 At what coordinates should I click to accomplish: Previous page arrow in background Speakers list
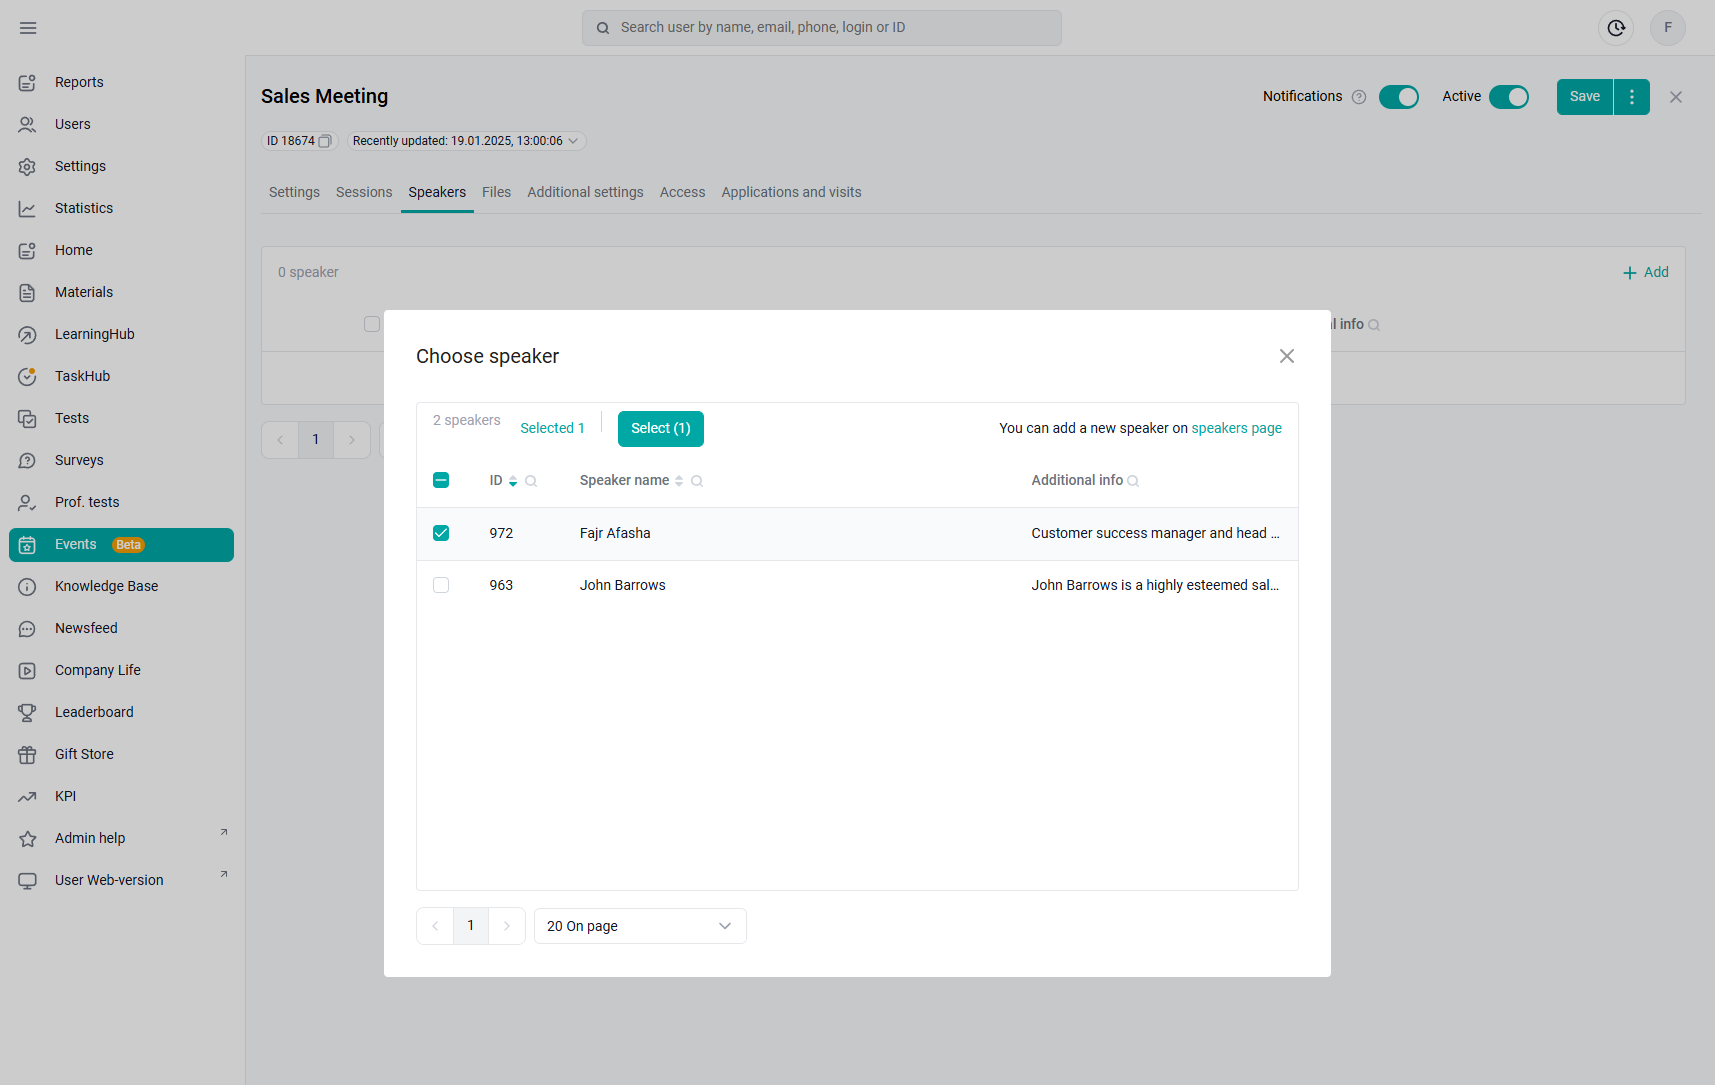280,440
